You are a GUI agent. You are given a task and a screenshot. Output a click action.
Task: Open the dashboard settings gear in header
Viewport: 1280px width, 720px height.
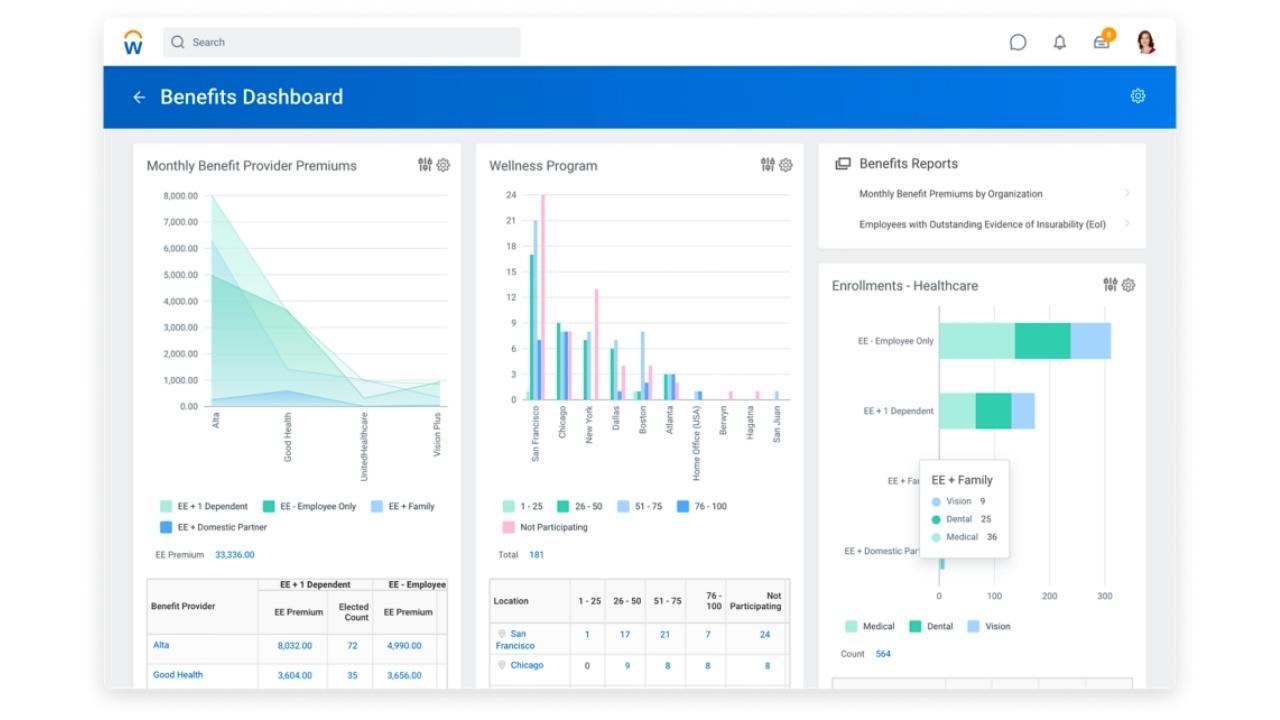coord(1138,96)
